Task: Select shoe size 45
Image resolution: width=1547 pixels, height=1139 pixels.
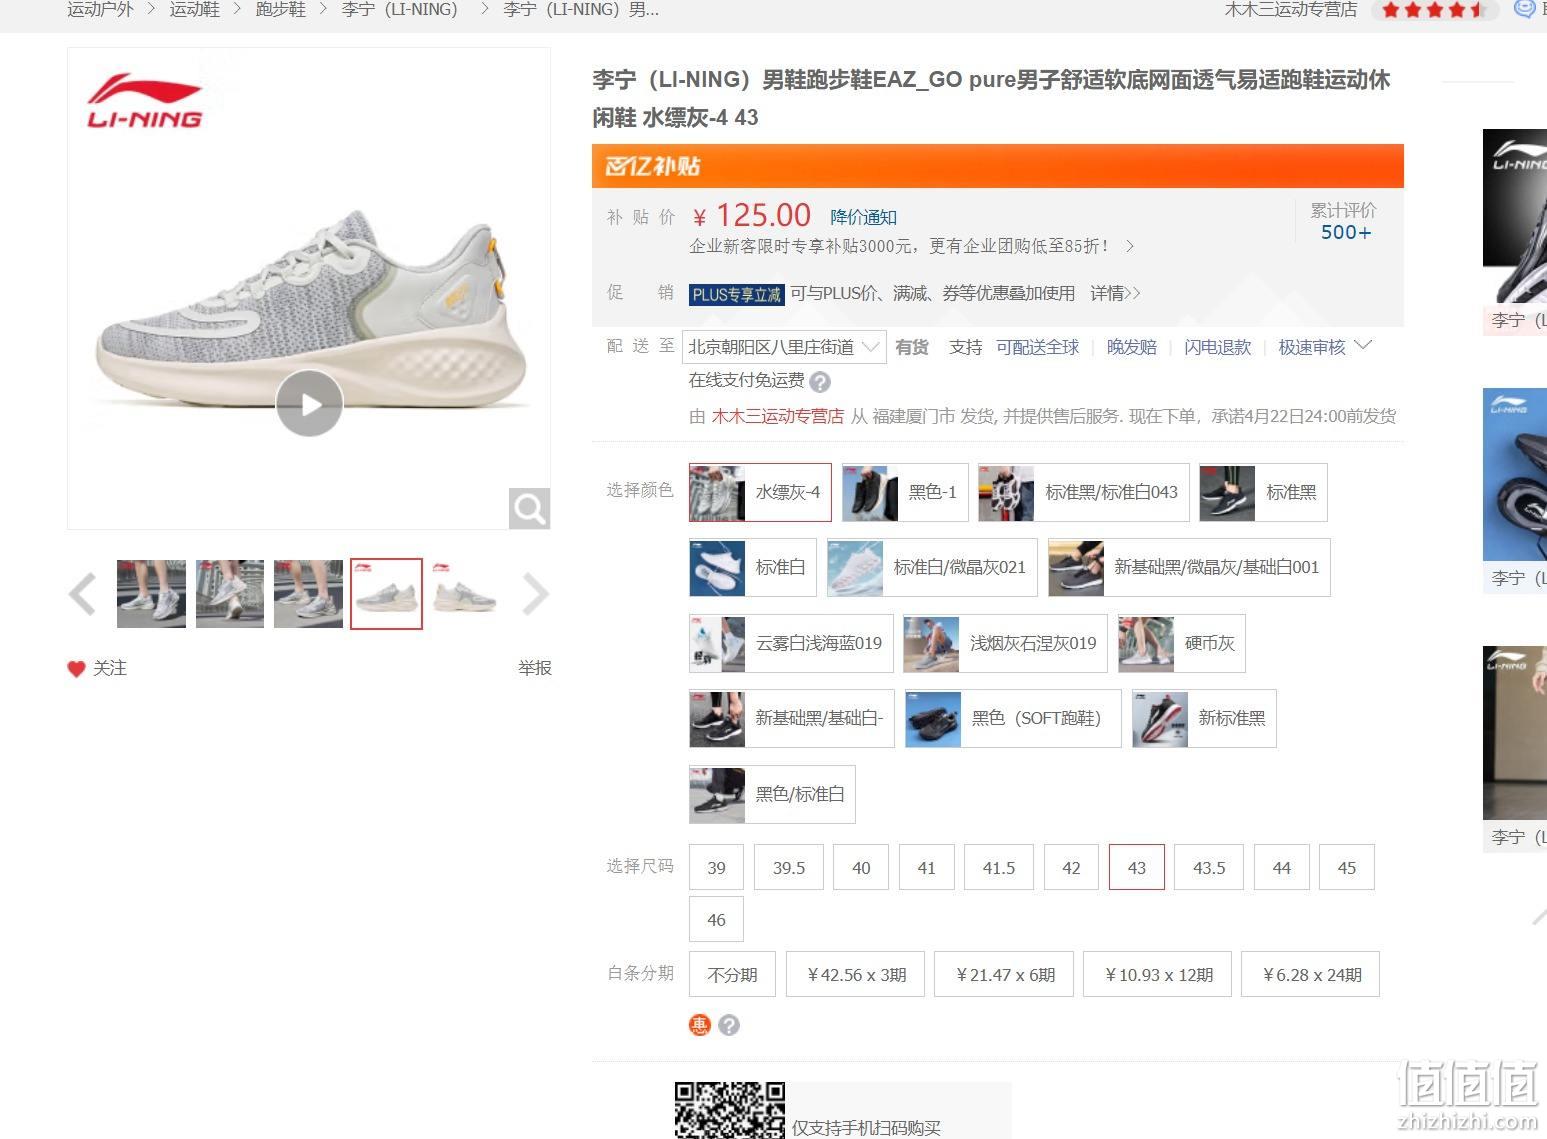Action: pyautogui.click(x=1347, y=867)
